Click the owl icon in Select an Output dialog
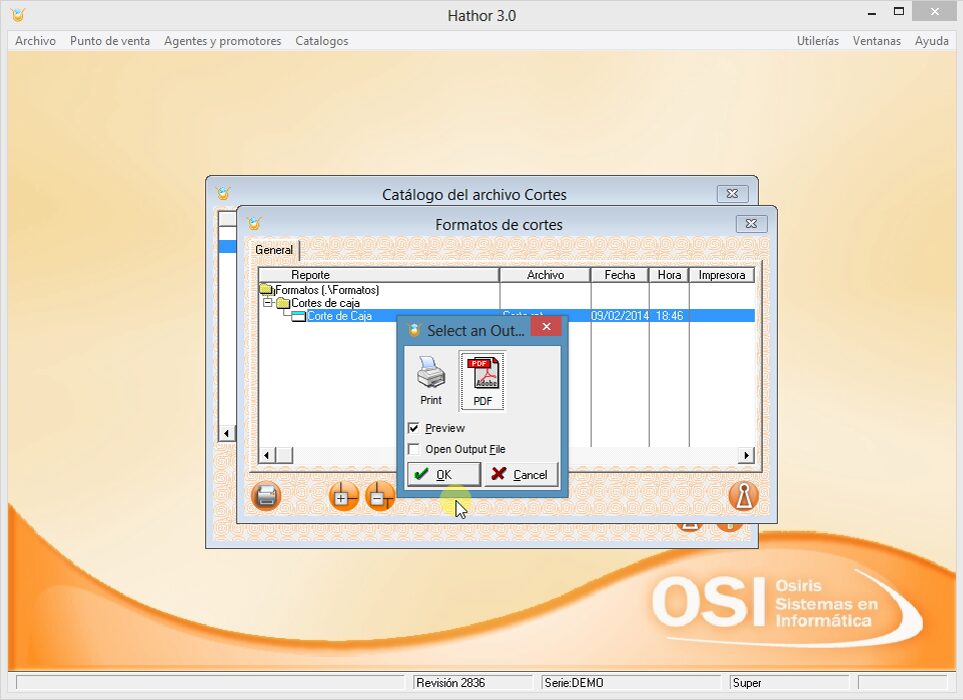 414,330
